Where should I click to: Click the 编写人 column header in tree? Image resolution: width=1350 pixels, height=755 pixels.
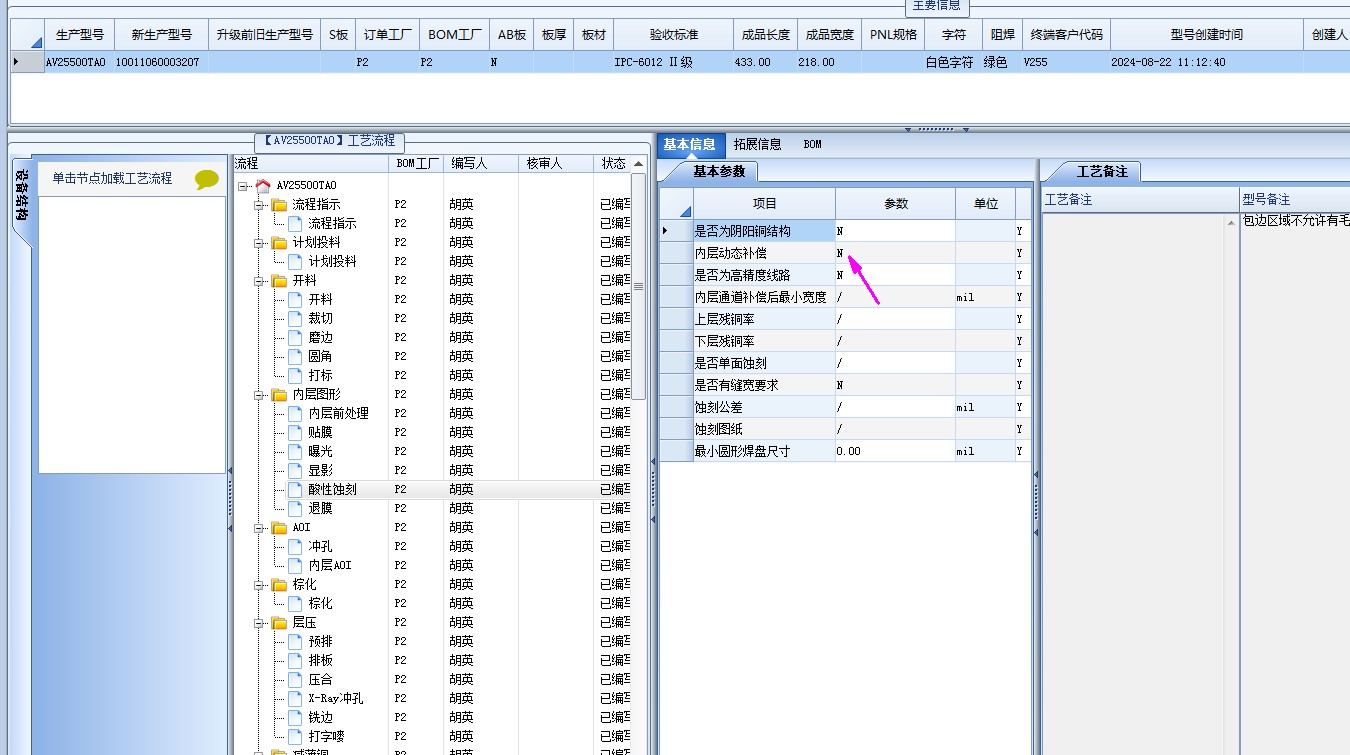click(x=482, y=163)
